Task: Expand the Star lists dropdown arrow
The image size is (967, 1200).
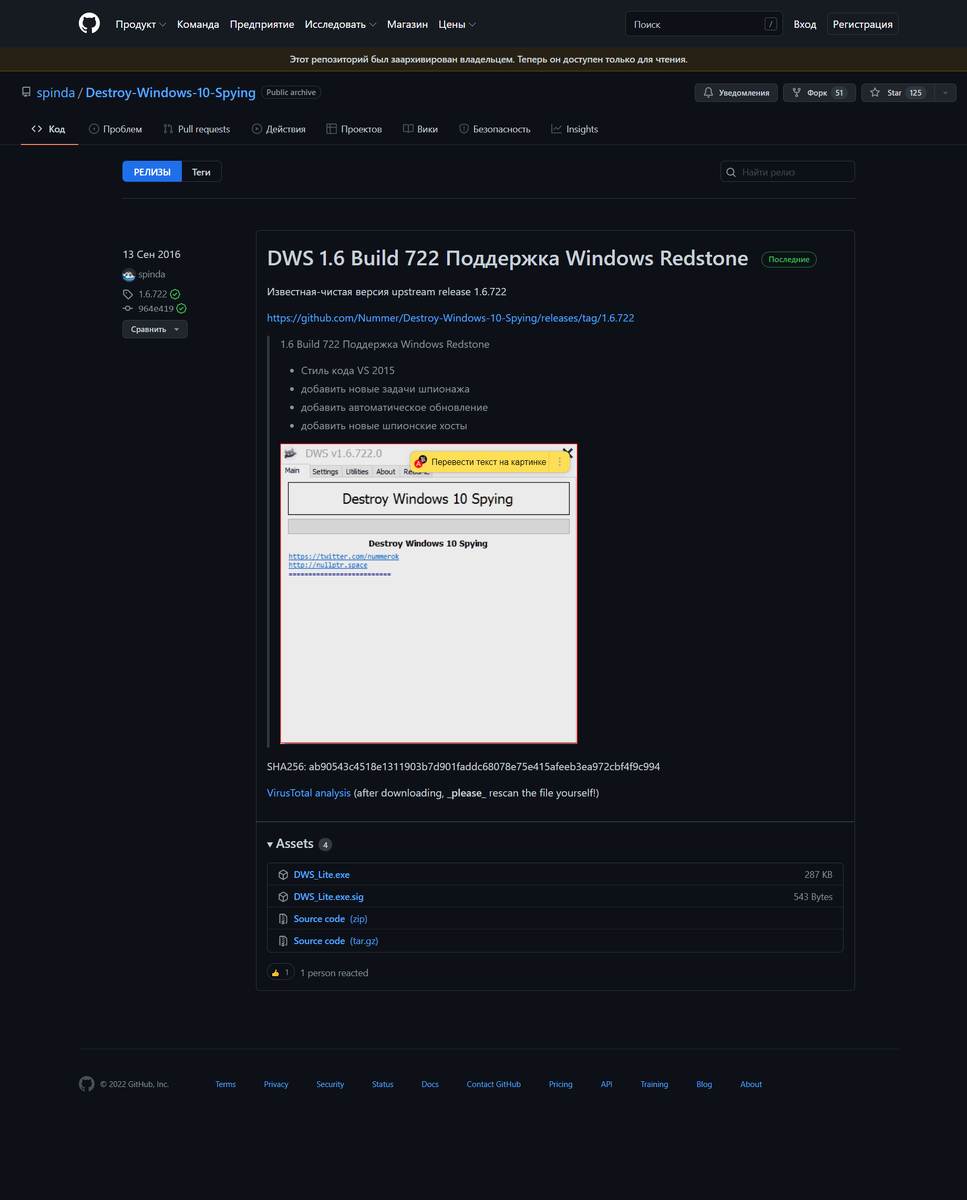Action: click(x=944, y=93)
